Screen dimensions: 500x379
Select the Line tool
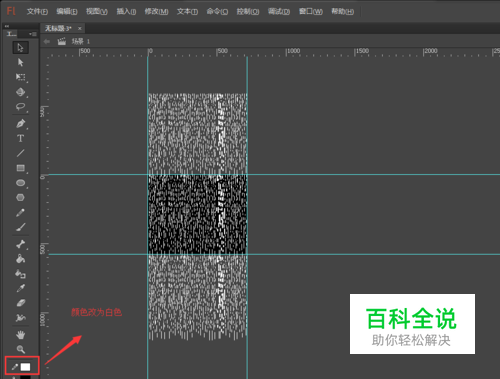[x=20, y=153]
